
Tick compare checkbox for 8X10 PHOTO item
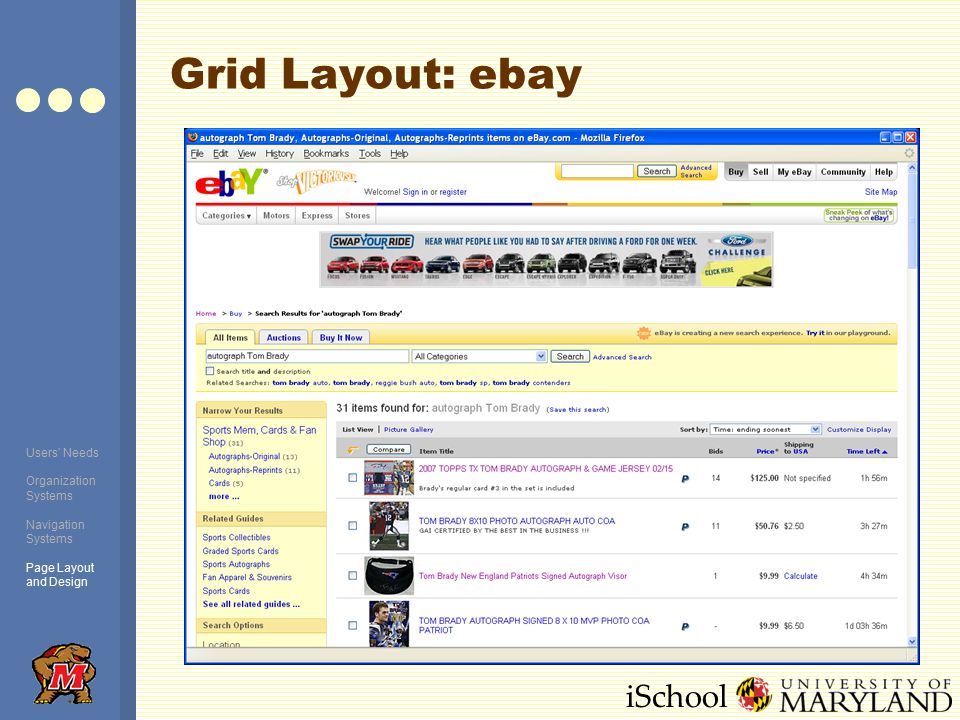pos(353,525)
